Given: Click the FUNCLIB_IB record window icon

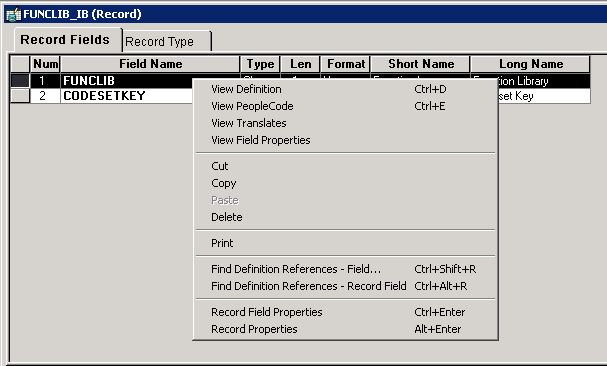Looking at the screenshot, I should [x=13, y=14].
